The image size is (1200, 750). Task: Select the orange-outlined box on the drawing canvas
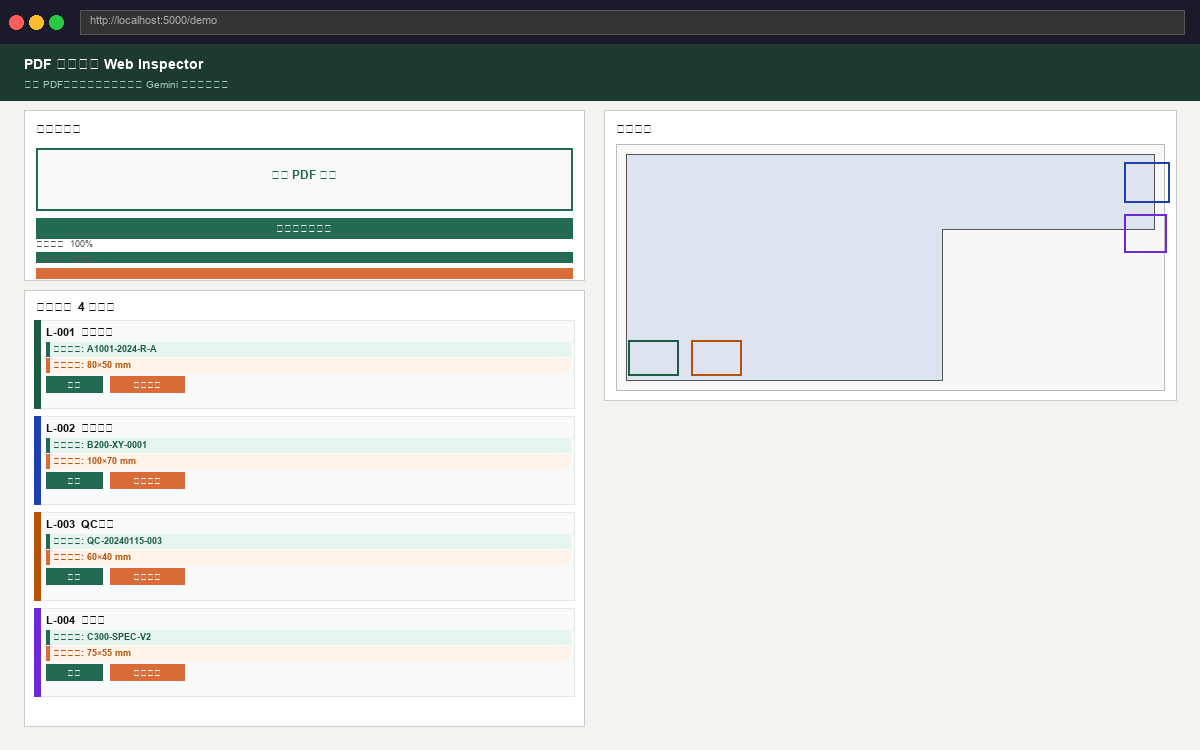click(x=716, y=358)
